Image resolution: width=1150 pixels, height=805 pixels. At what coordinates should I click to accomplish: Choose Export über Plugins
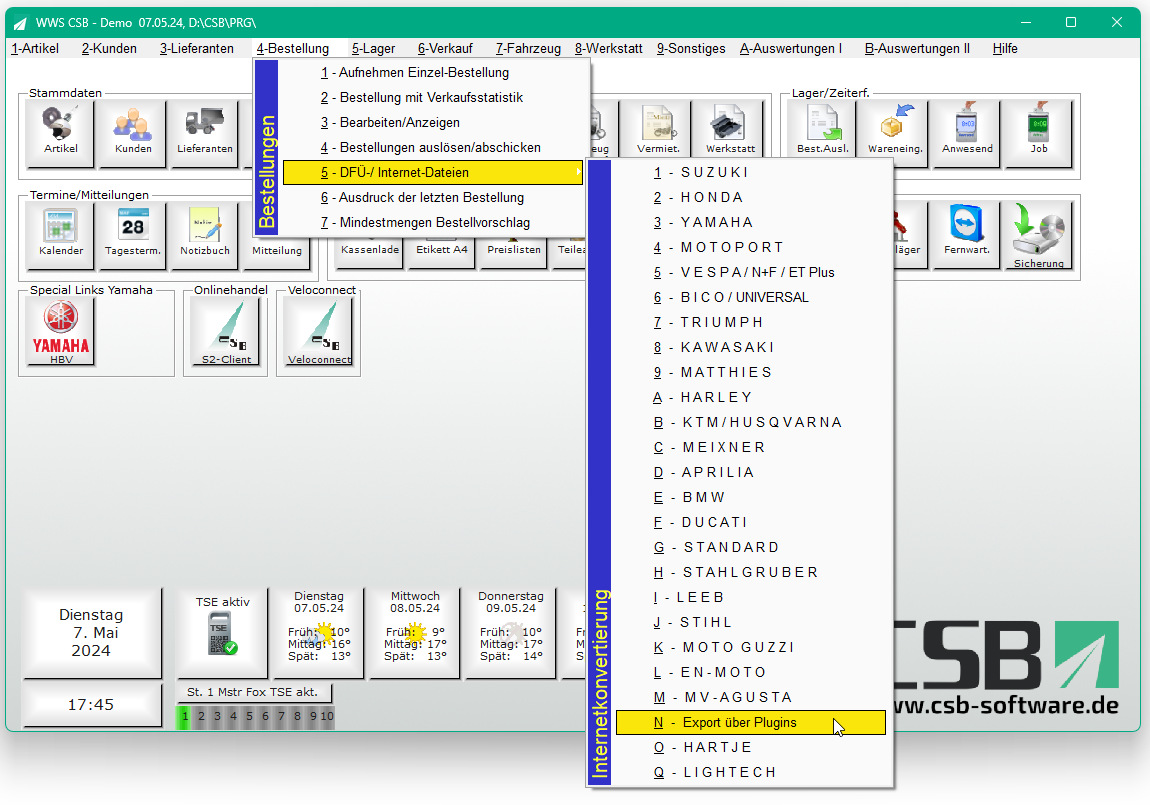[750, 722]
